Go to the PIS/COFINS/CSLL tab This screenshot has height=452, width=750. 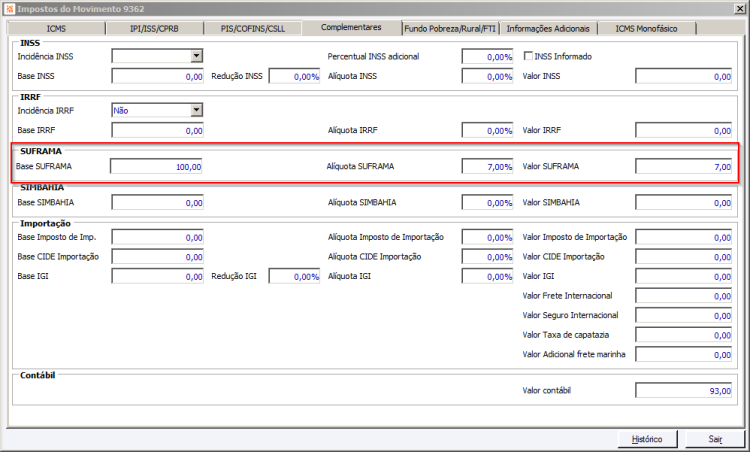click(253, 29)
